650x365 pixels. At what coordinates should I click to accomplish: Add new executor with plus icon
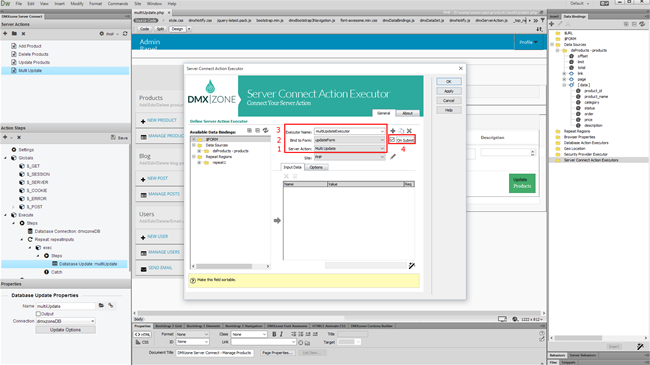pyautogui.click(x=393, y=131)
